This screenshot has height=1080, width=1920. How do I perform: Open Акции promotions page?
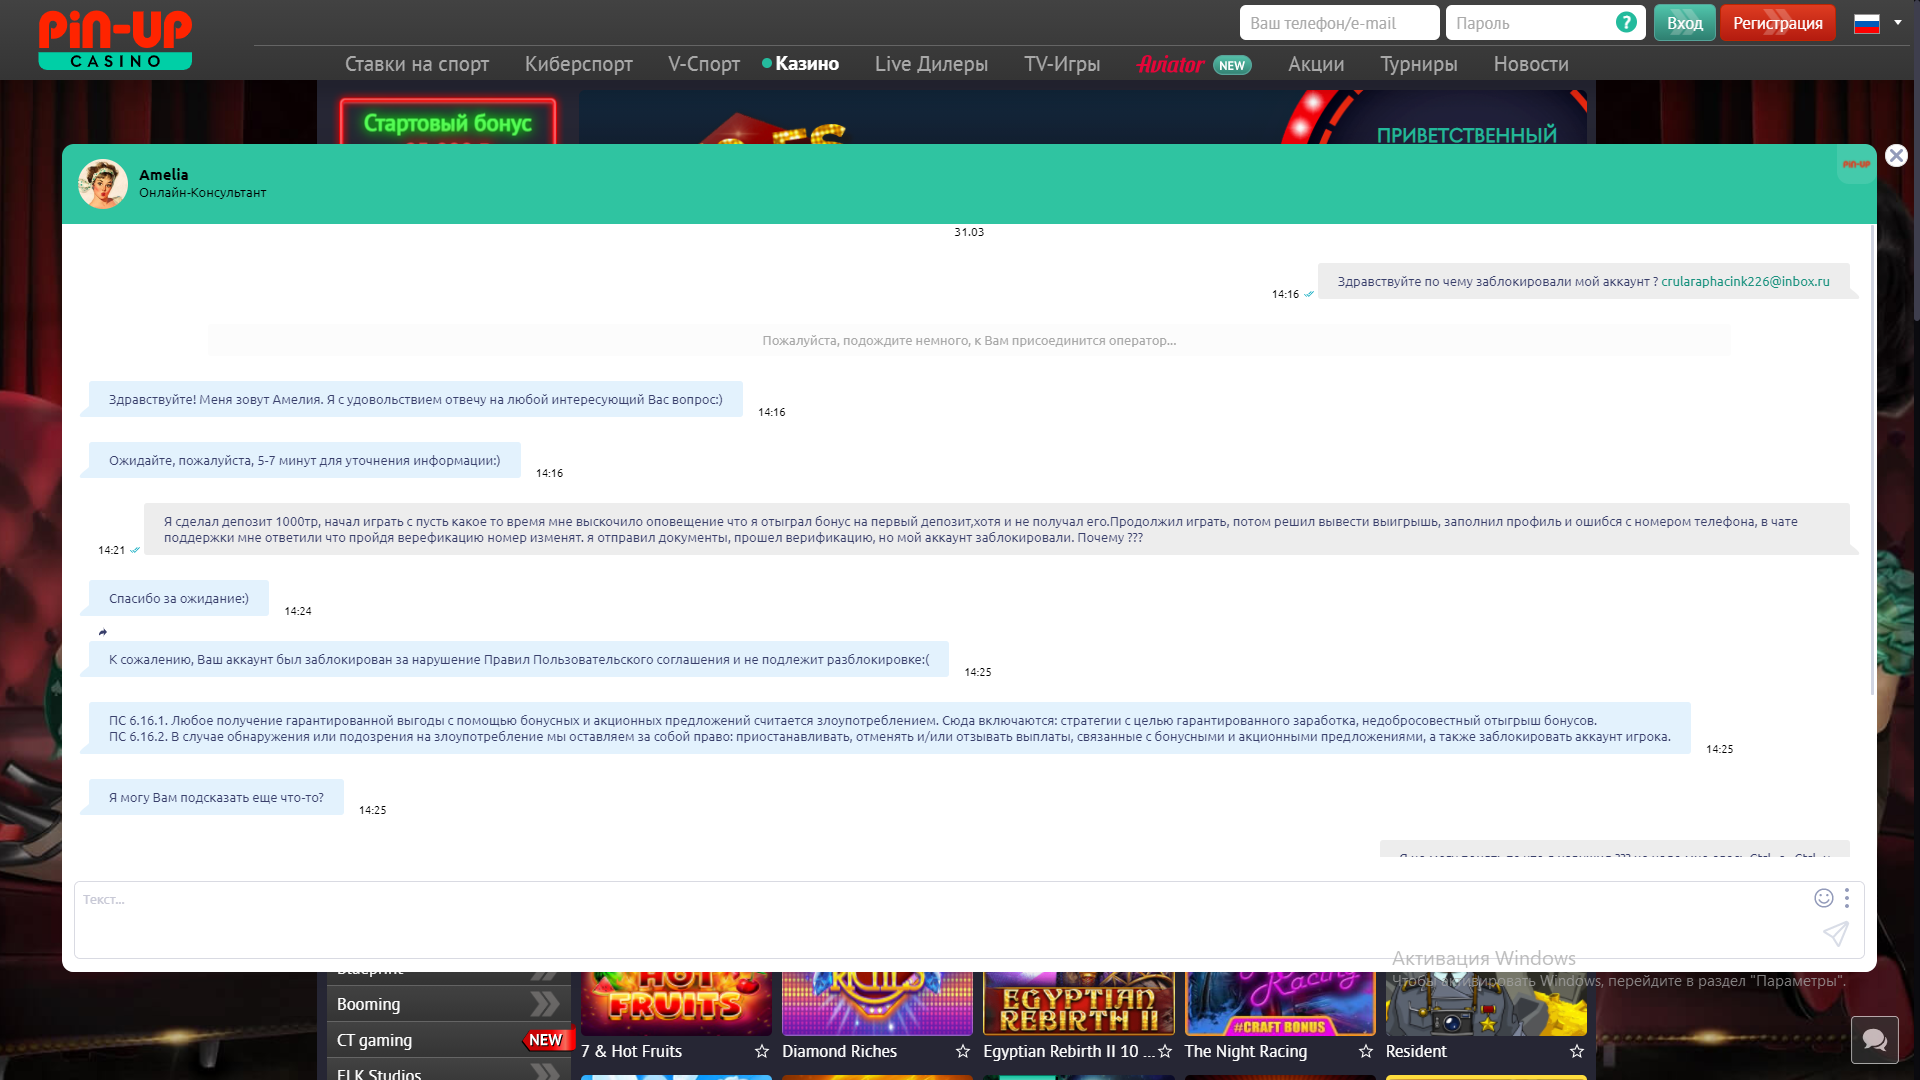(x=1316, y=64)
